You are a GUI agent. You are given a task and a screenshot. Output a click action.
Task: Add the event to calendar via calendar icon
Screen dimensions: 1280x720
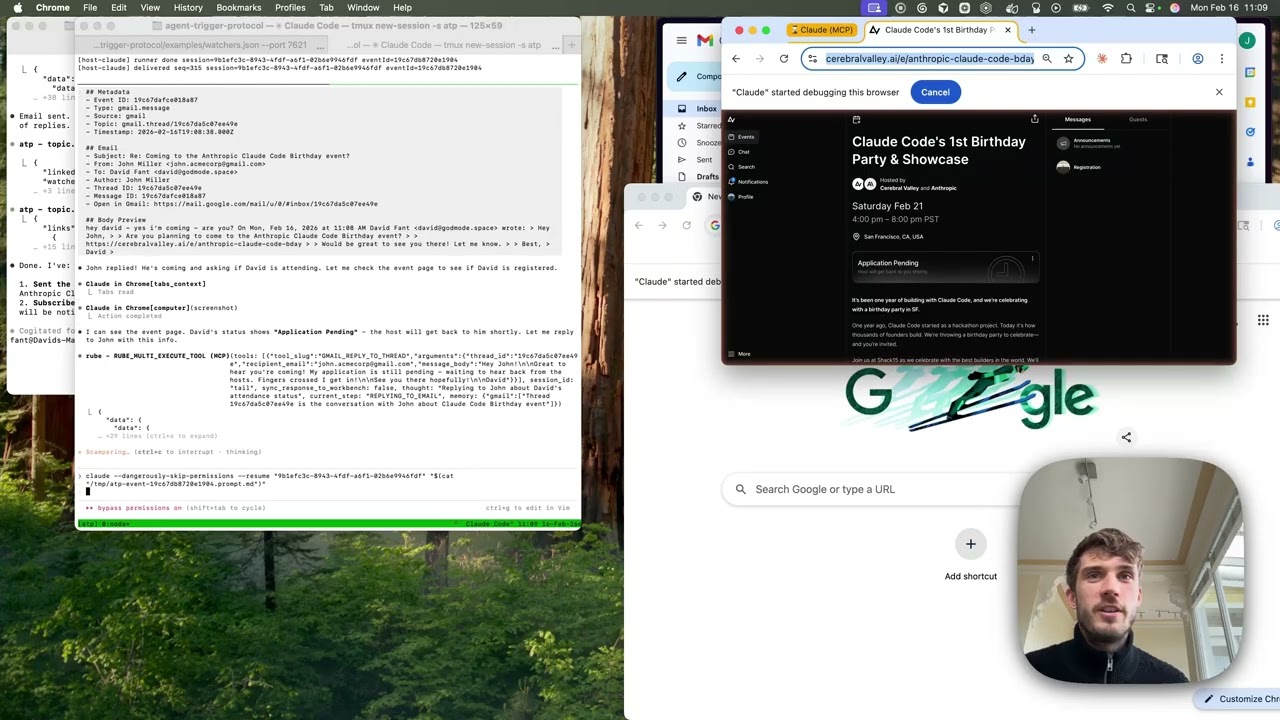coord(856,120)
